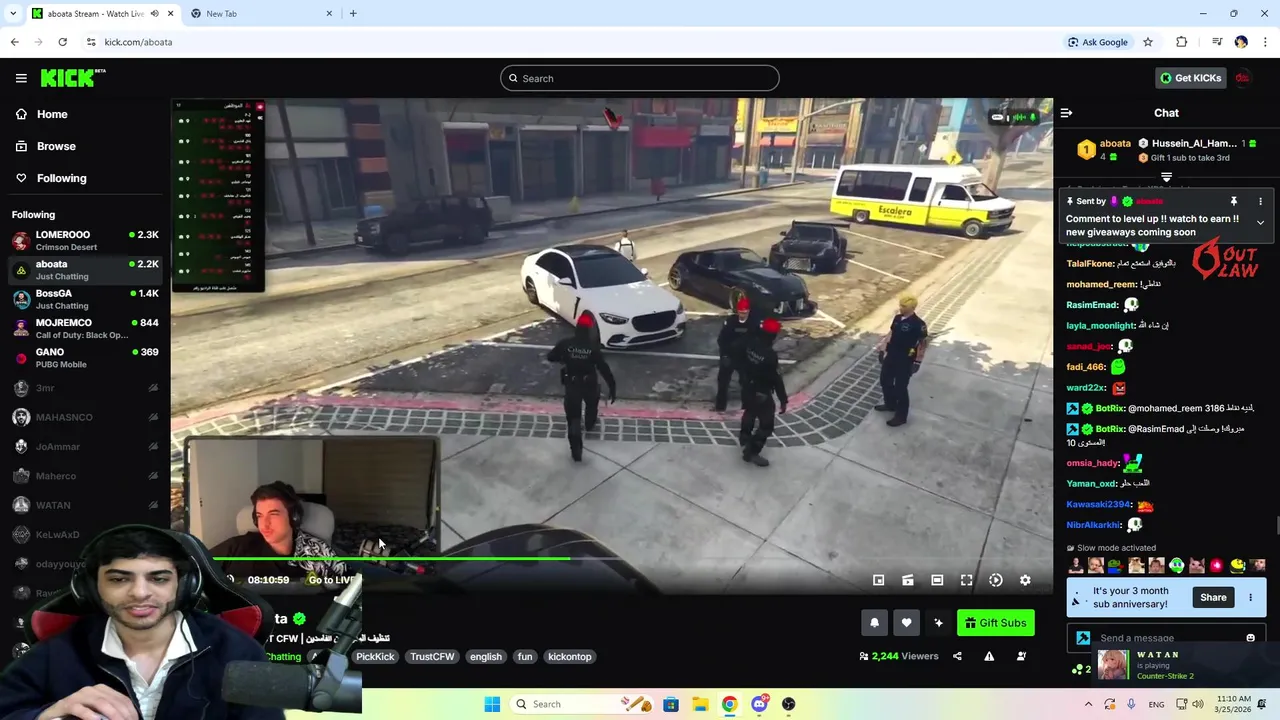Click the sparkle button left of Gift Subs
Viewport: 1280px width, 720px height.
(938, 623)
